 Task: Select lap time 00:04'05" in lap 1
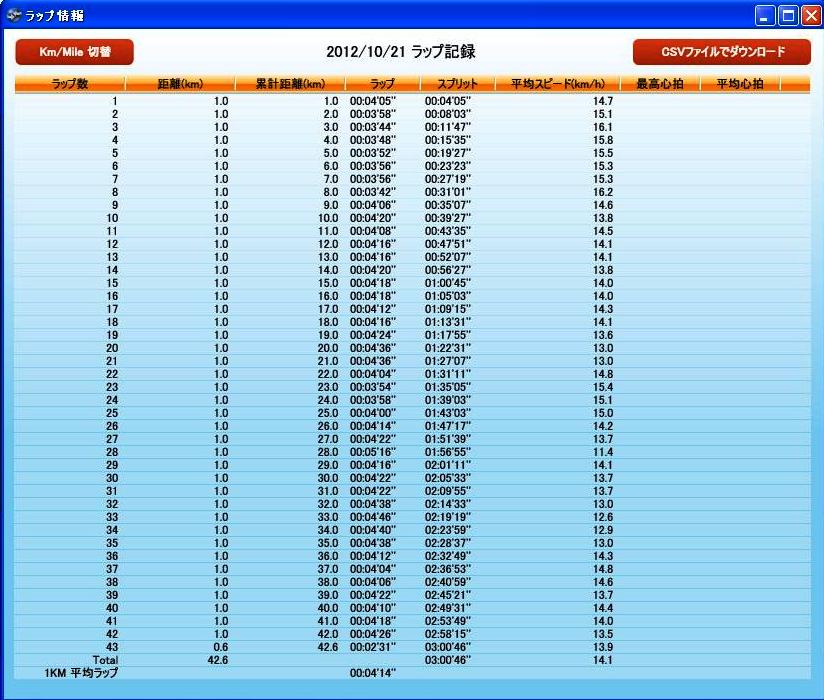coord(373,101)
